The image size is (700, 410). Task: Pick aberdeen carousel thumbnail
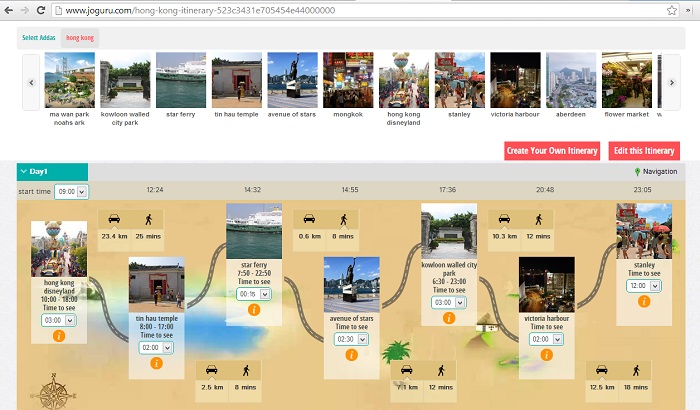coord(571,80)
